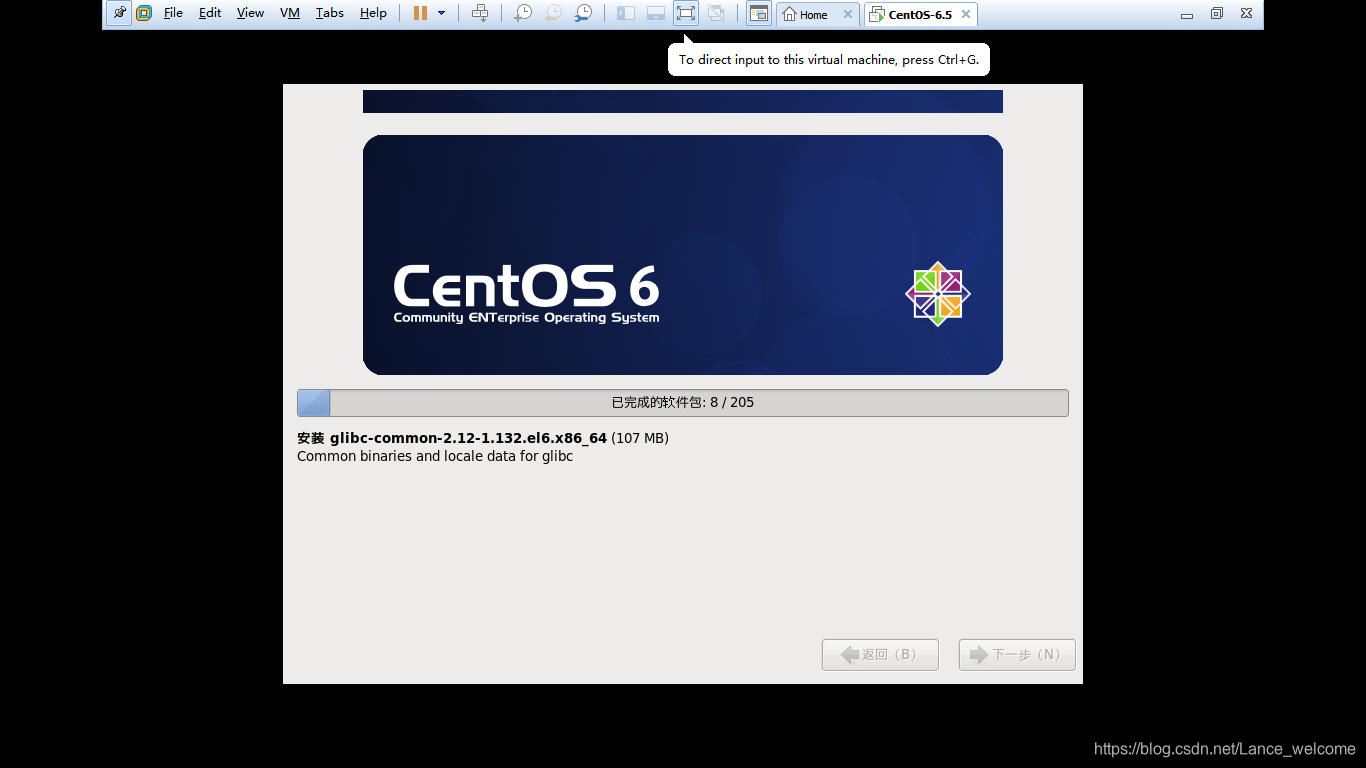The image size is (1366, 768).
Task: Toggle the library sidebar panel icon
Action: (626, 14)
